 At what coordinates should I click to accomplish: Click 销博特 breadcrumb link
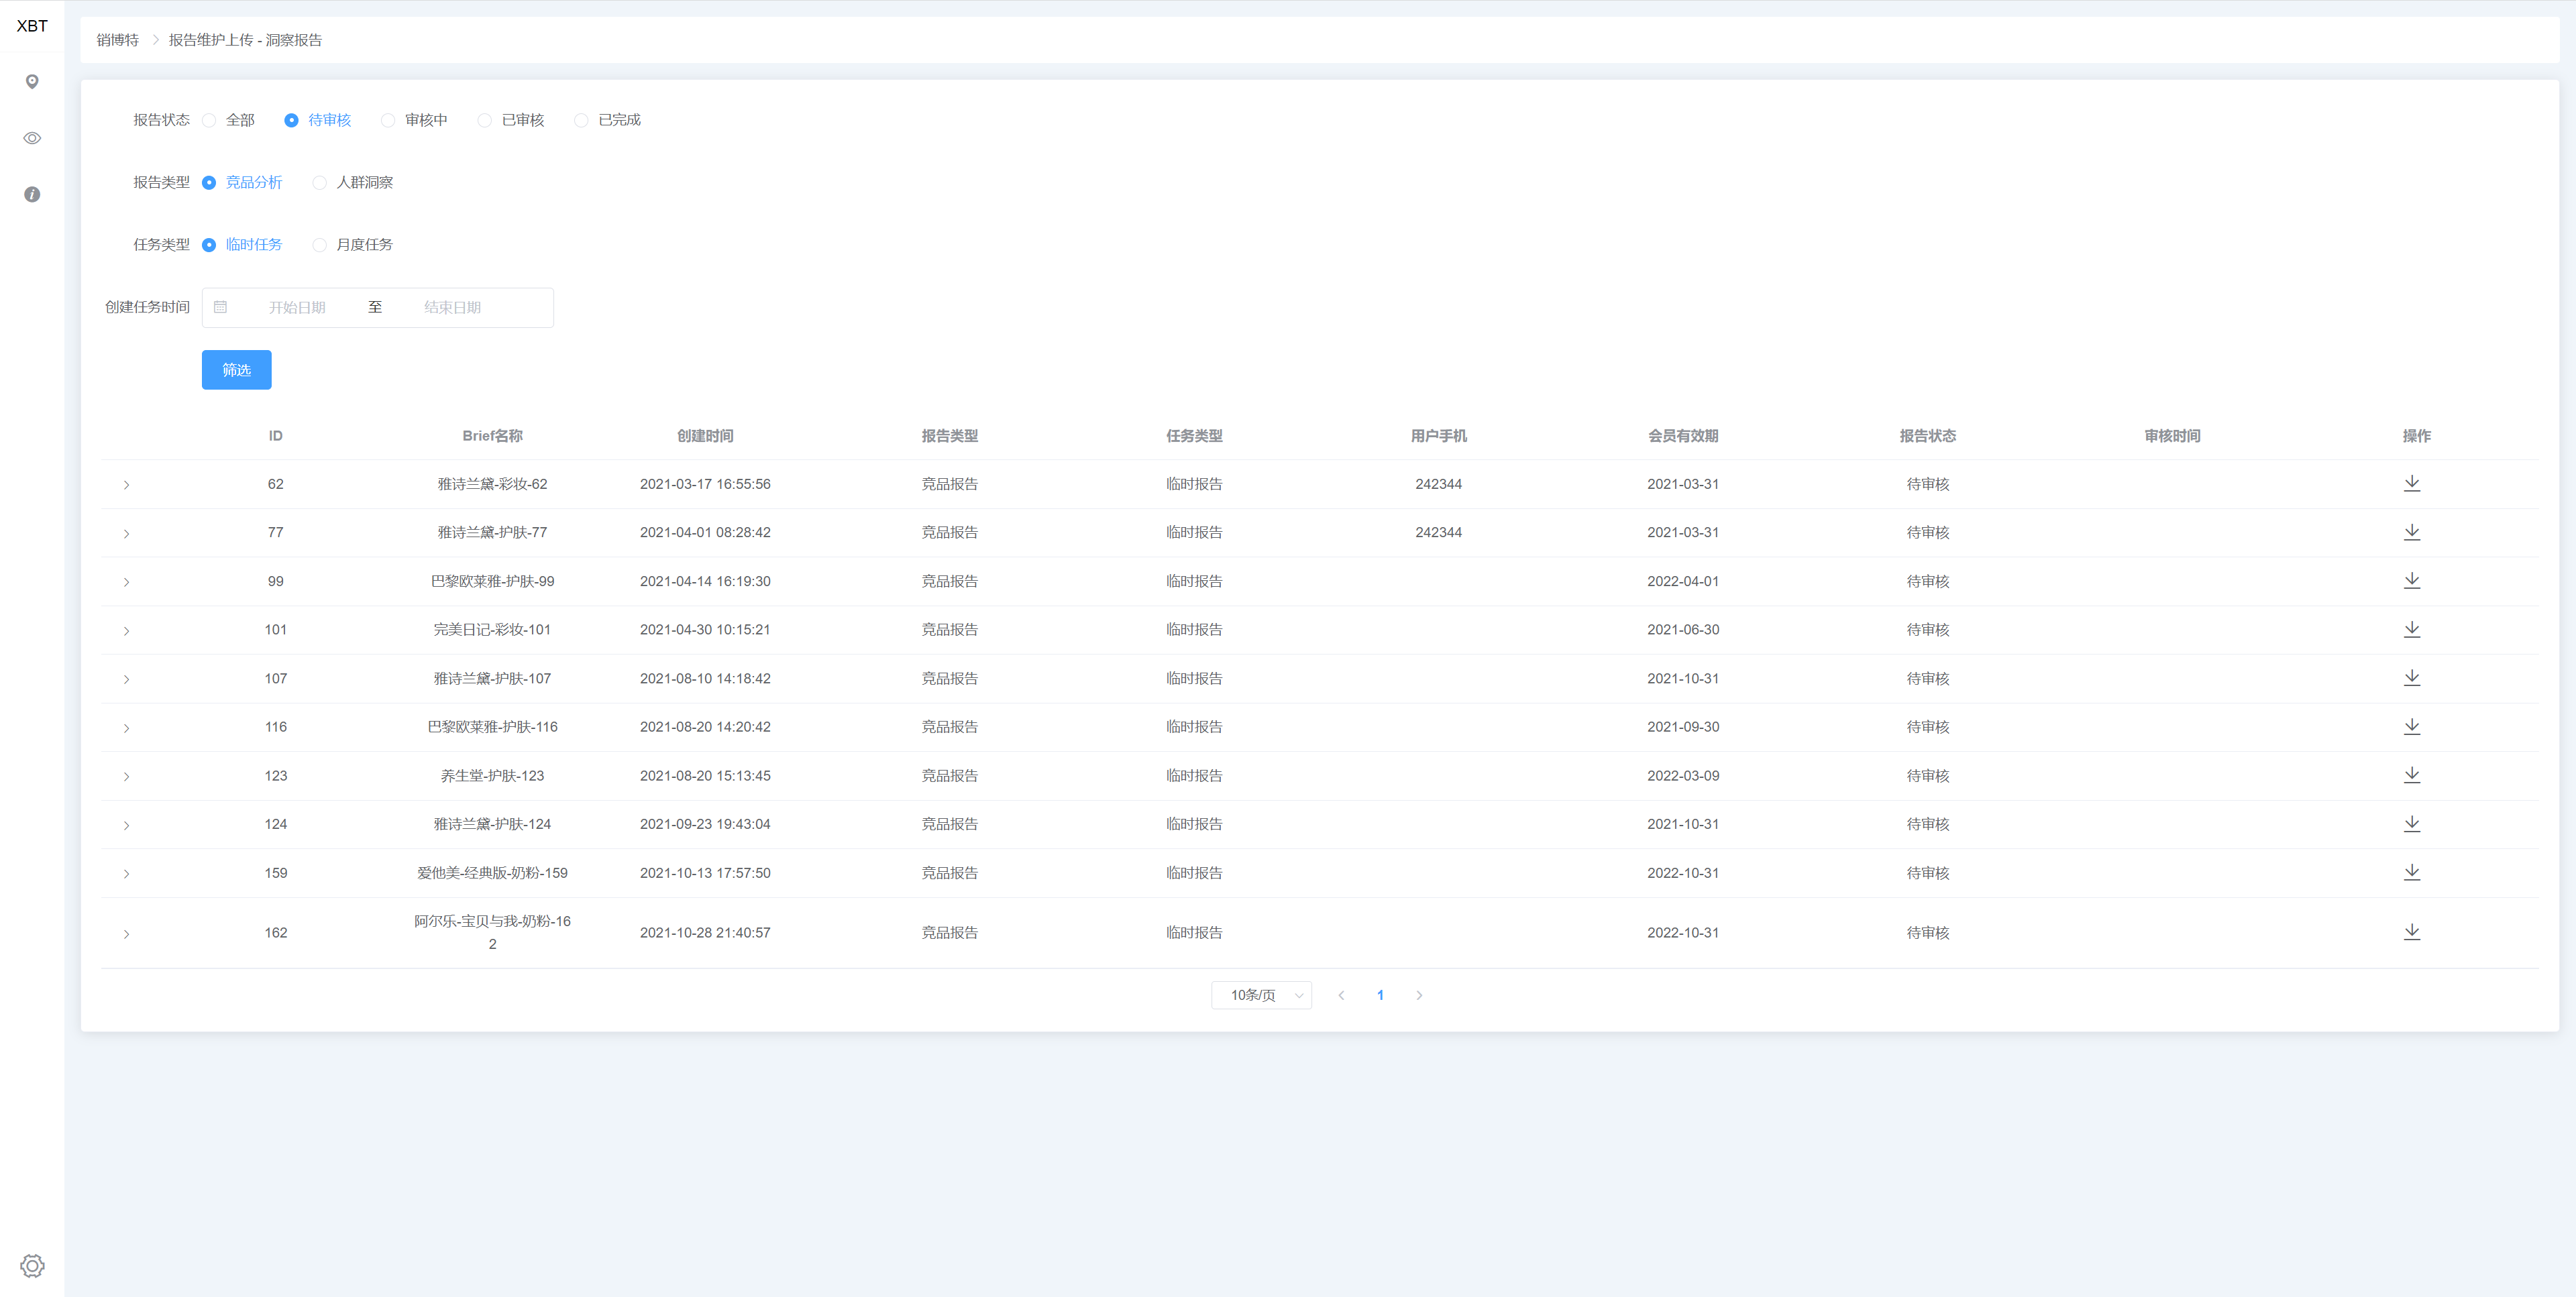pyautogui.click(x=118, y=40)
